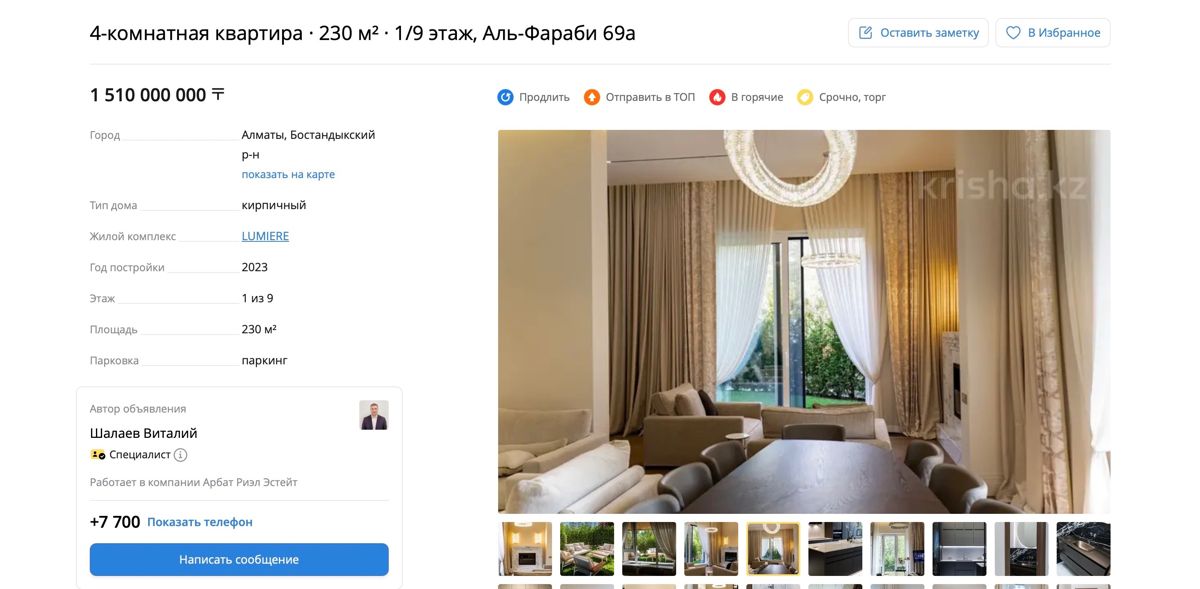Add listing to favorites with В Избранное
The width and height of the screenshot is (1200, 589).
(1053, 33)
